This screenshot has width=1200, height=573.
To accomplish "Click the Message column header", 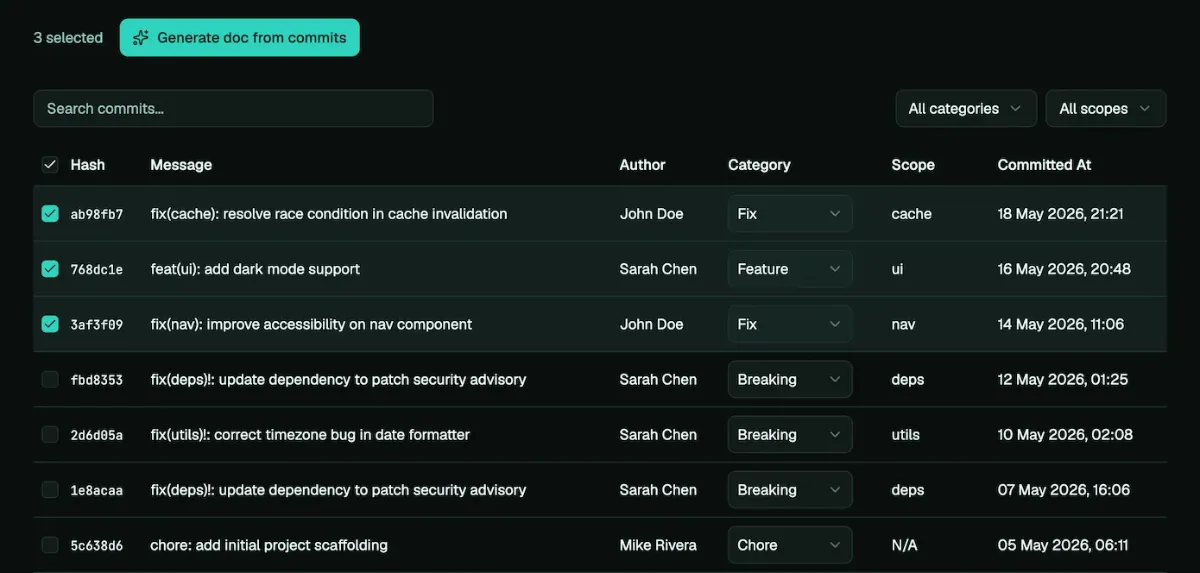I will tap(181, 165).
